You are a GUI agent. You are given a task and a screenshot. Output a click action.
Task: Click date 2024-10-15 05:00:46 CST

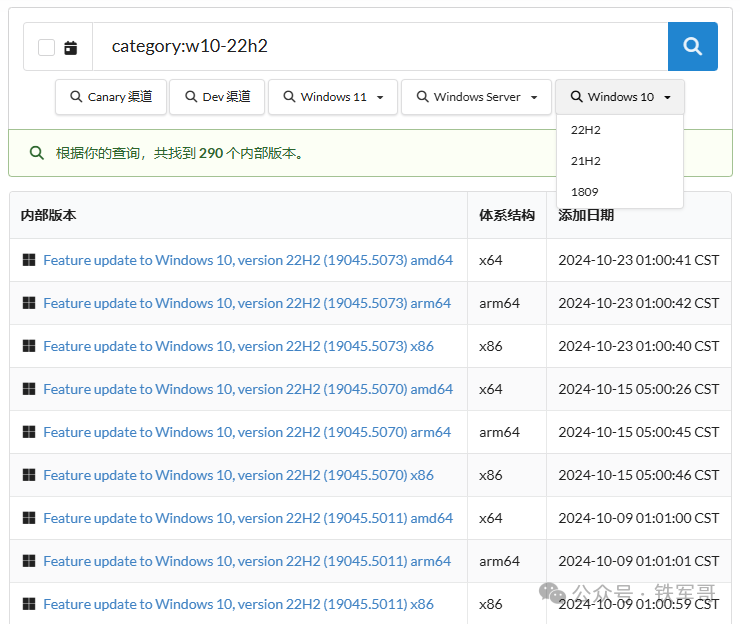click(x=639, y=475)
